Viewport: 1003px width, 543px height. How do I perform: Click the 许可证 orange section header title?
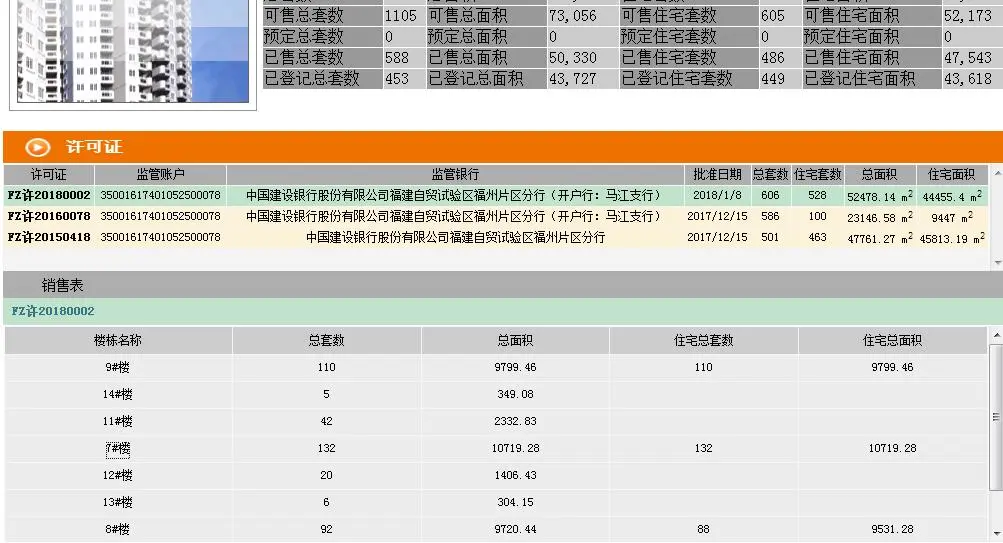(94, 146)
